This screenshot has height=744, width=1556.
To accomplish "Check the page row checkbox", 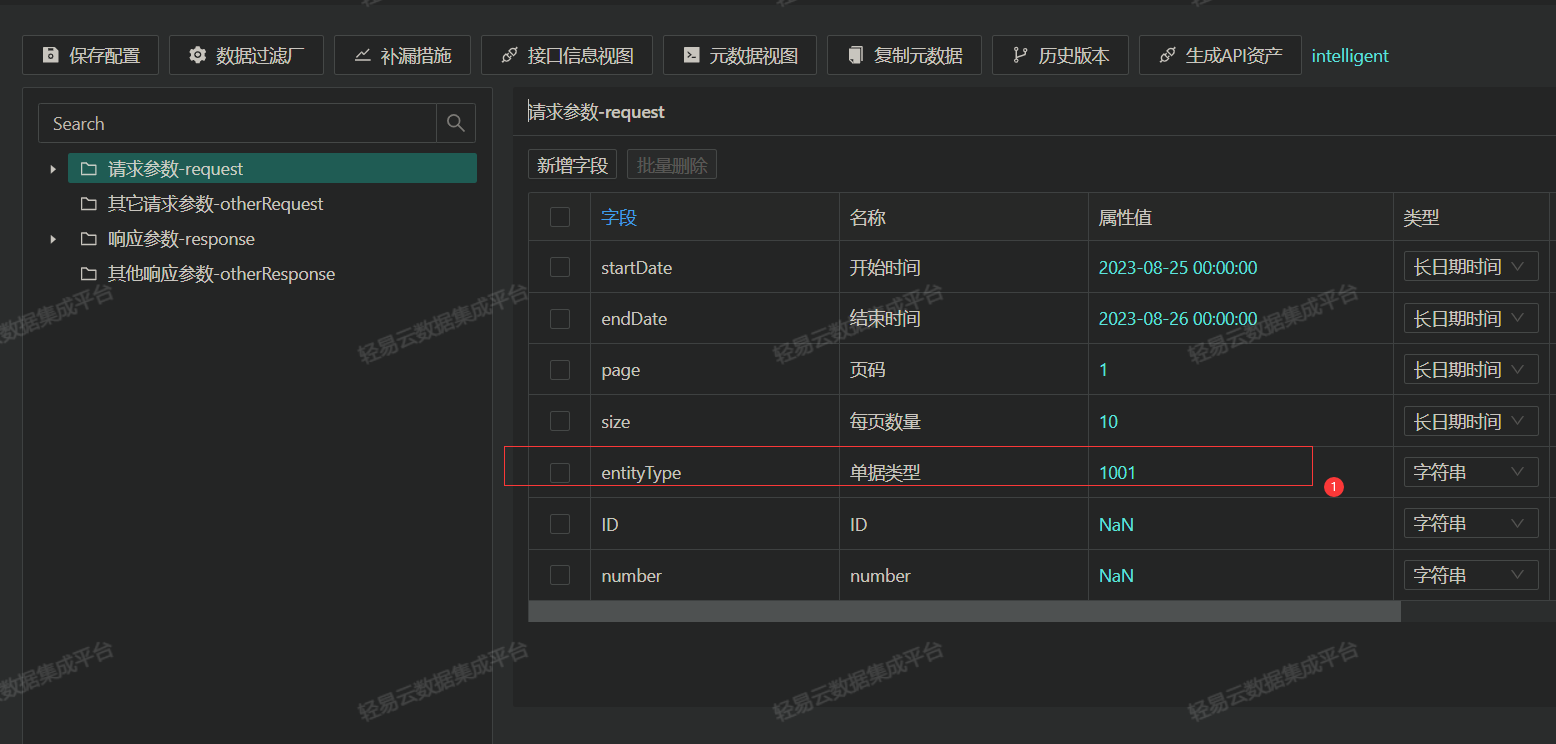I will point(560,370).
